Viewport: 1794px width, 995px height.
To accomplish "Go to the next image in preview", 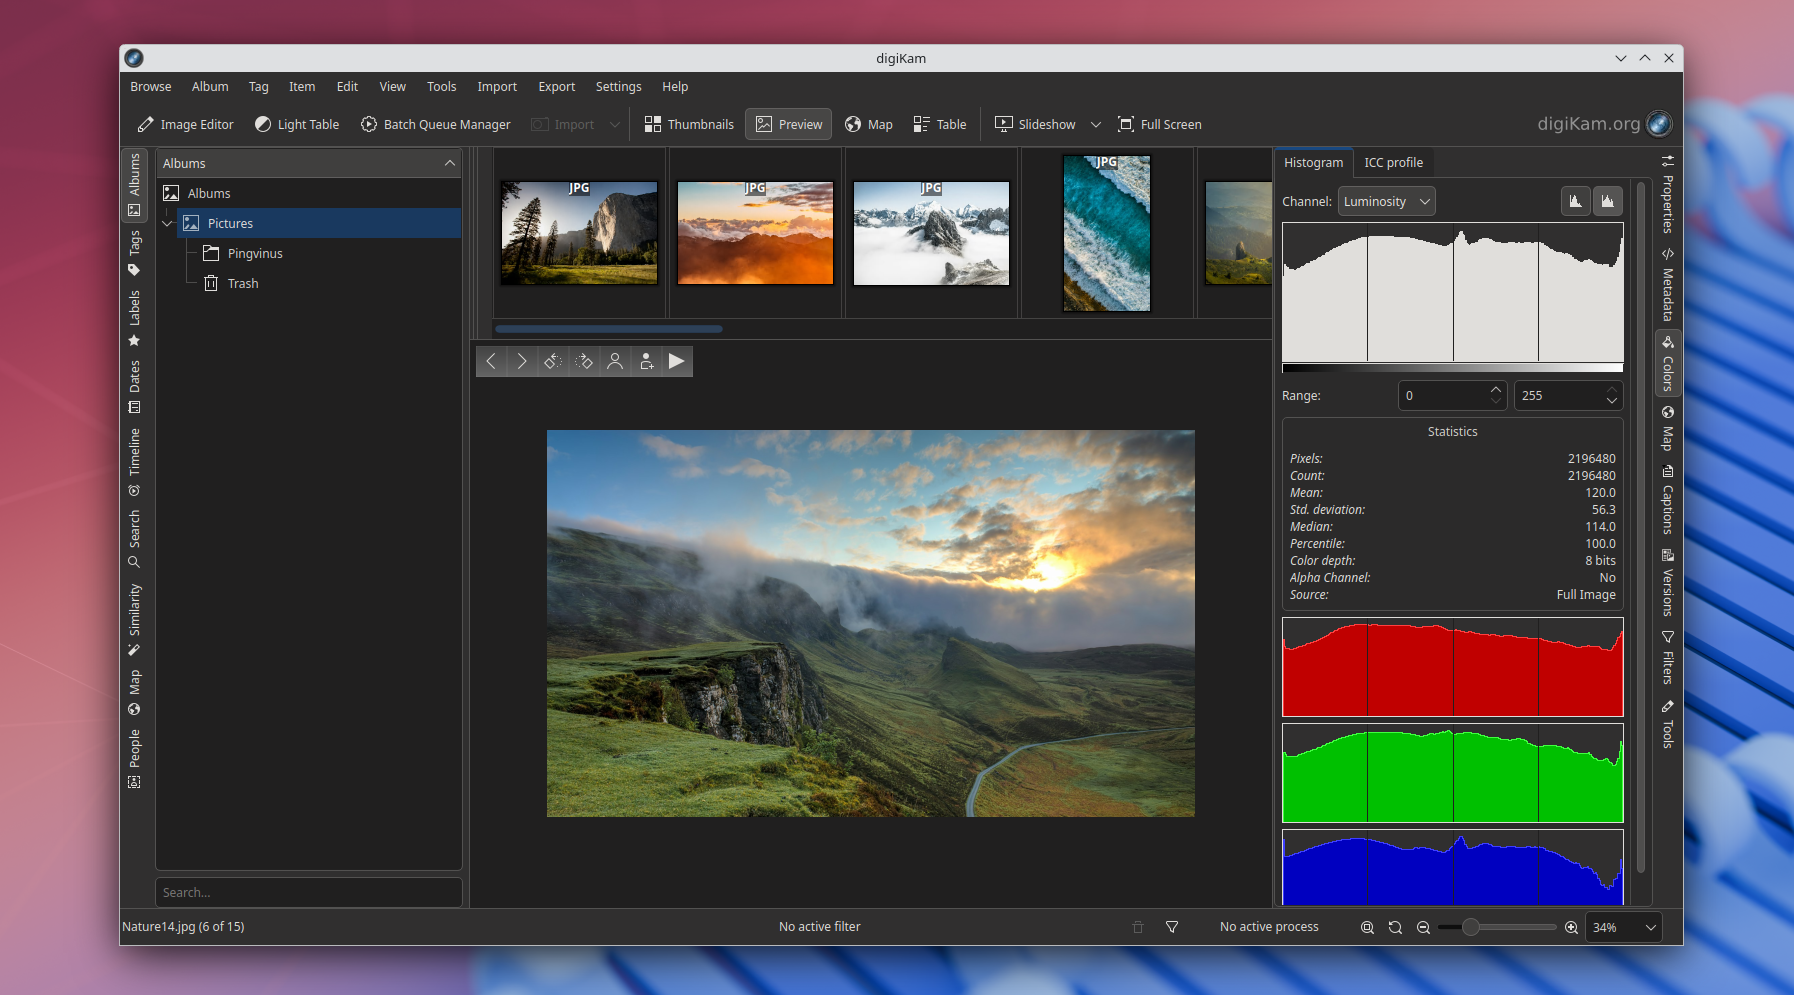I will pos(522,361).
